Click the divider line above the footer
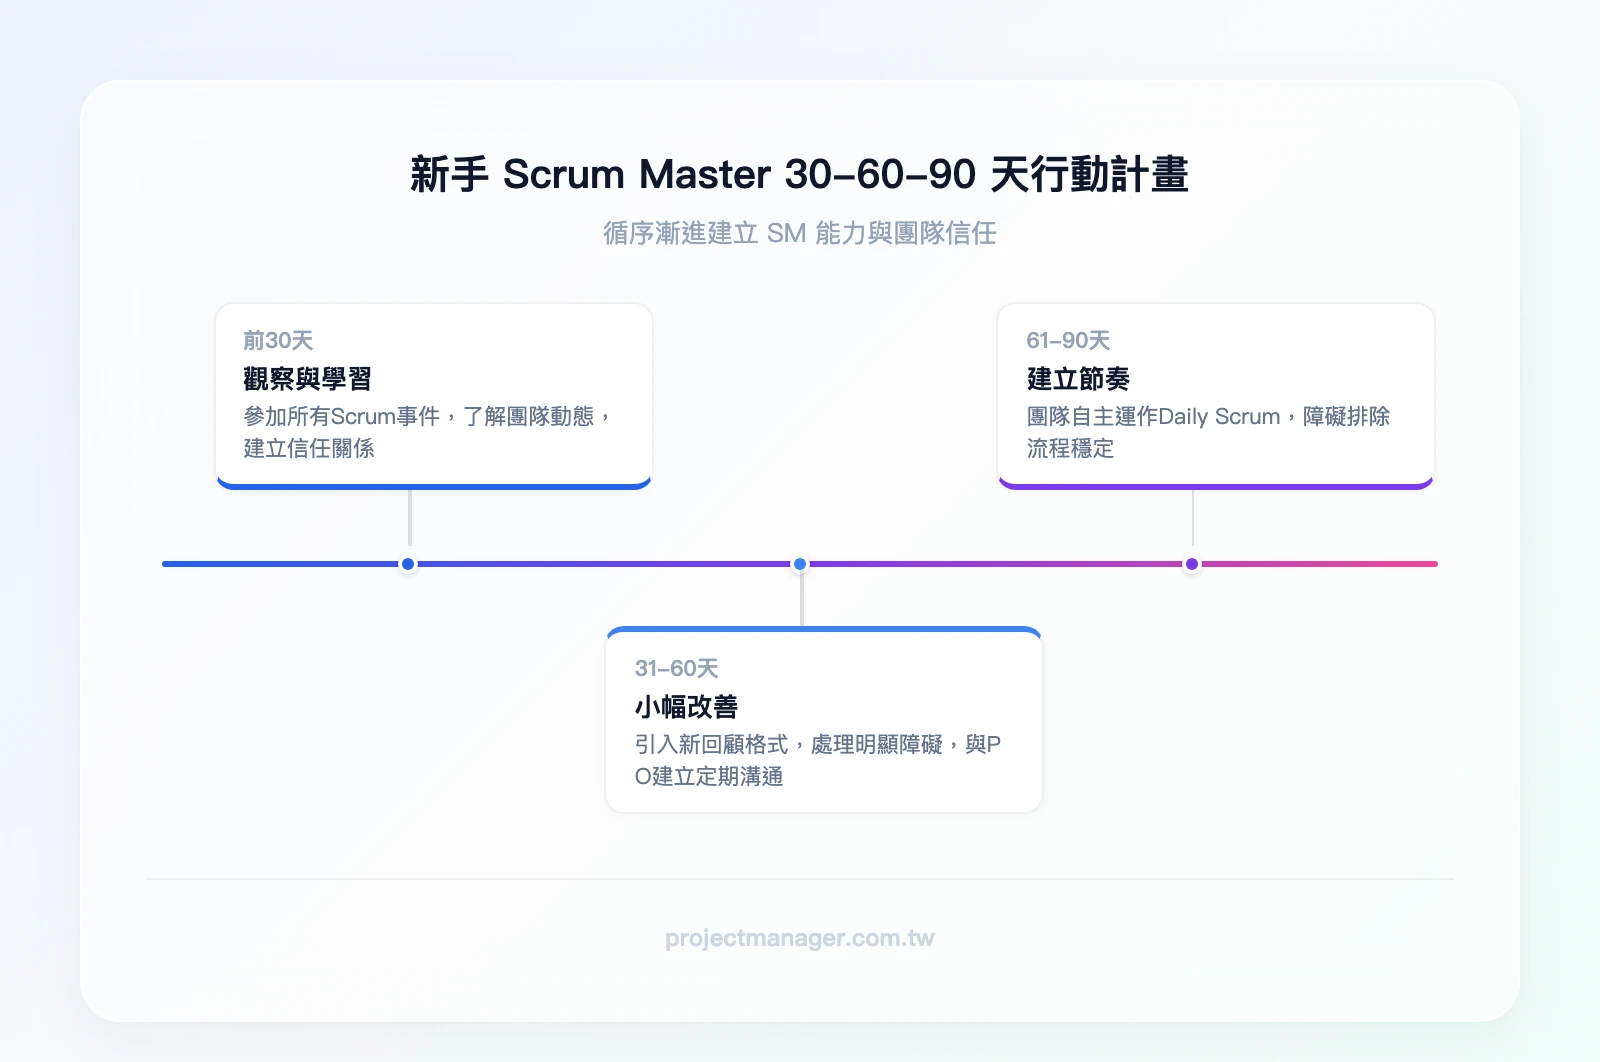Image resolution: width=1600 pixels, height=1062 pixels. point(799,878)
